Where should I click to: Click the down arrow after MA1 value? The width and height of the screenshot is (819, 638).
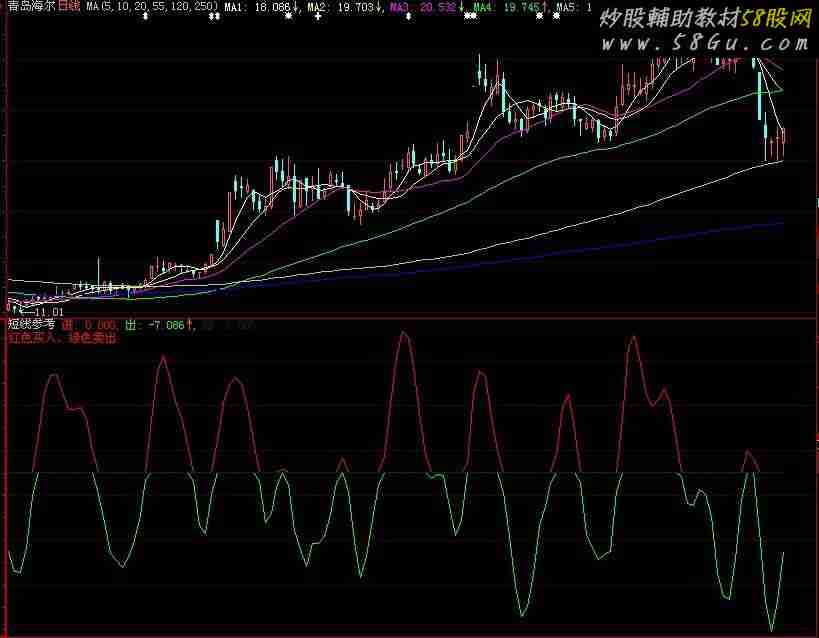(297, 7)
